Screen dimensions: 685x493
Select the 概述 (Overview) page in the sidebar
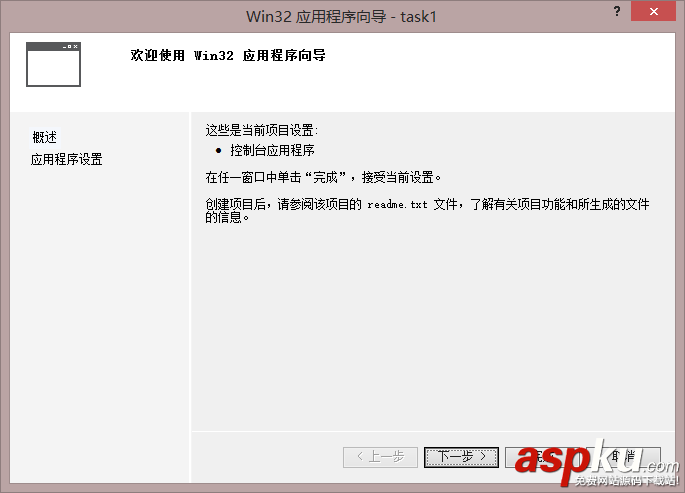click(x=45, y=138)
